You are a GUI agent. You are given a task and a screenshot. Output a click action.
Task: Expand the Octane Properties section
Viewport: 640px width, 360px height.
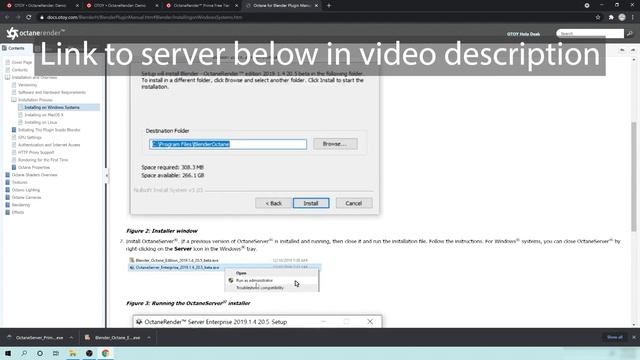click(14, 167)
